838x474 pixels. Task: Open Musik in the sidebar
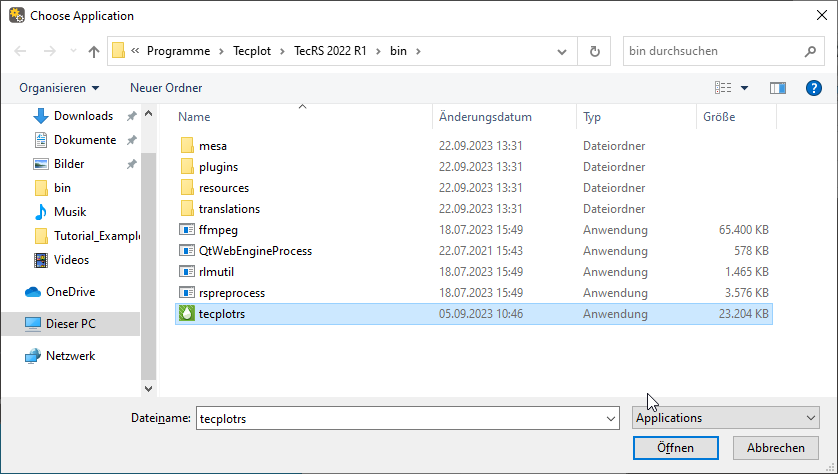click(70, 212)
